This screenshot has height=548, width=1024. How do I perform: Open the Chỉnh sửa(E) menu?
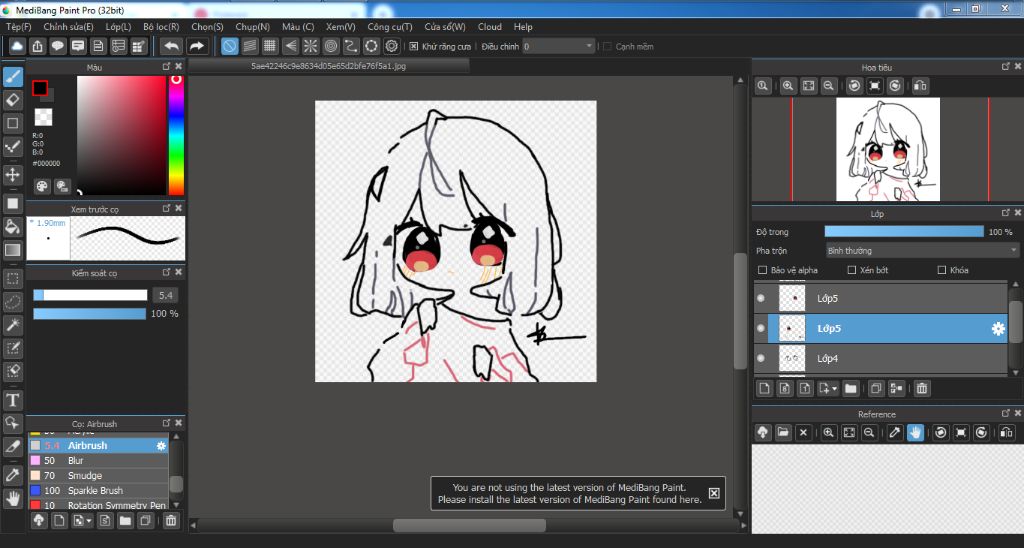[69, 27]
